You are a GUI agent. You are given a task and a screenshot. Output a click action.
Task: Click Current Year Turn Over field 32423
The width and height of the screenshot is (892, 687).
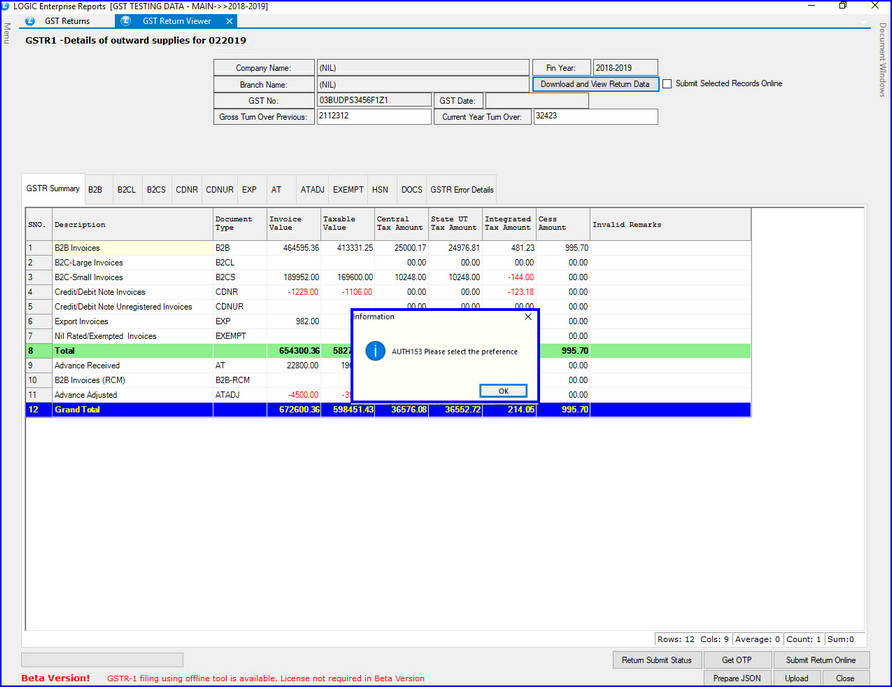point(596,116)
